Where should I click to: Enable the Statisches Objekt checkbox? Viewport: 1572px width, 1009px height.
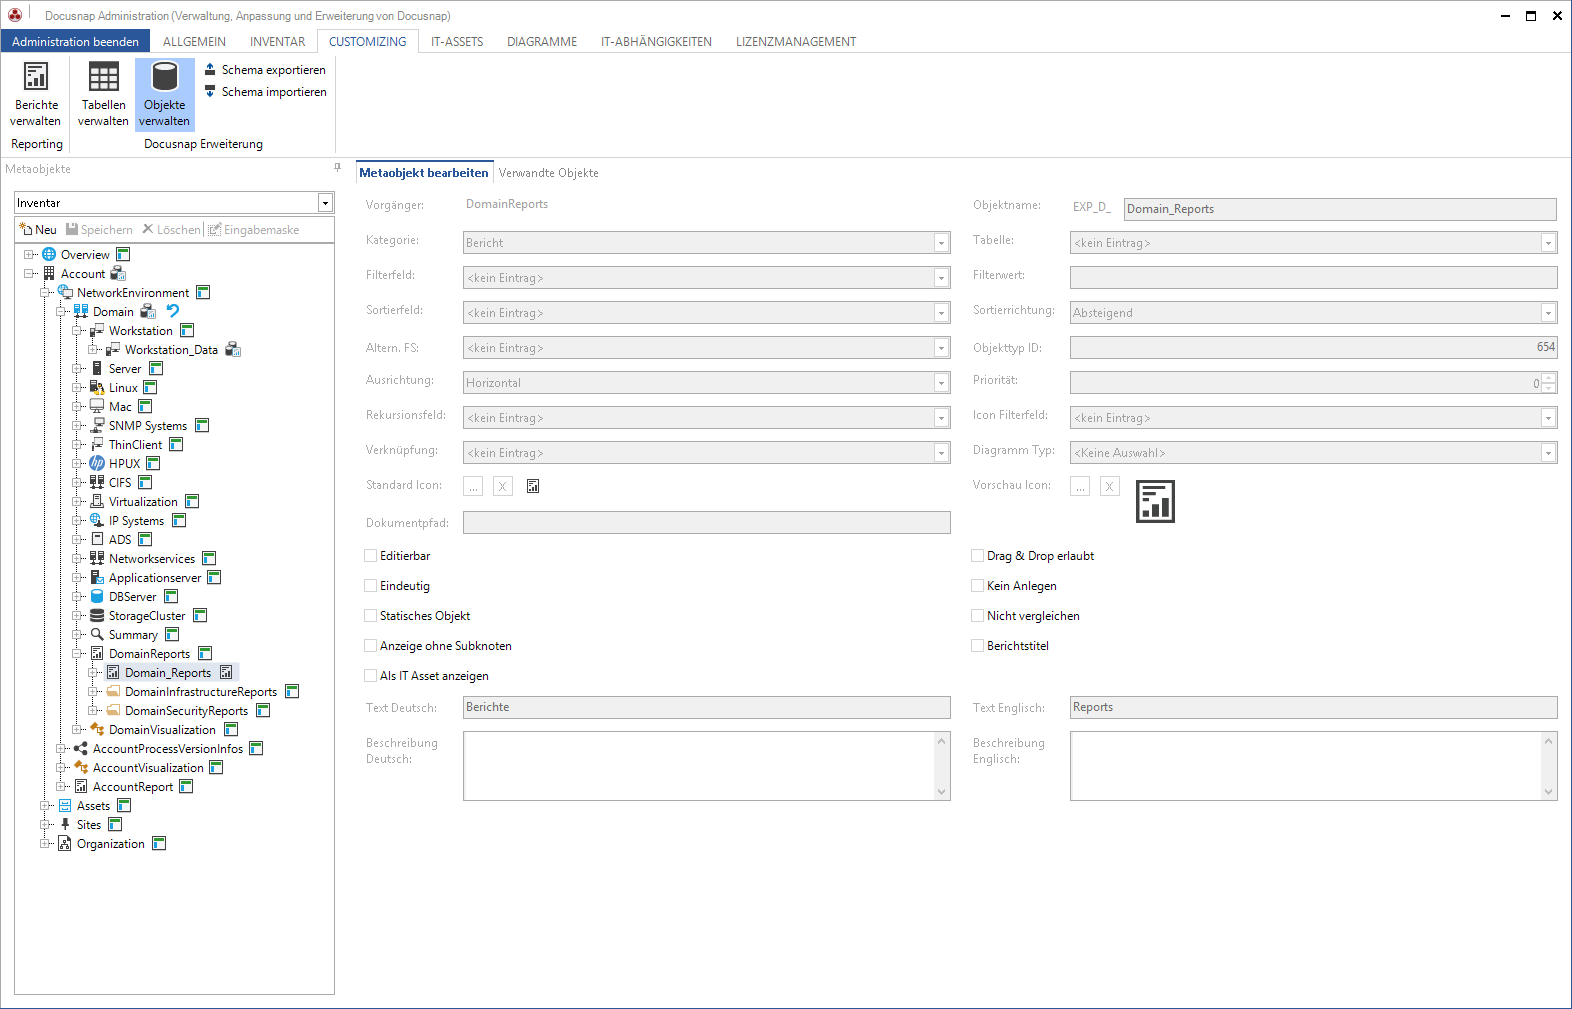click(371, 616)
